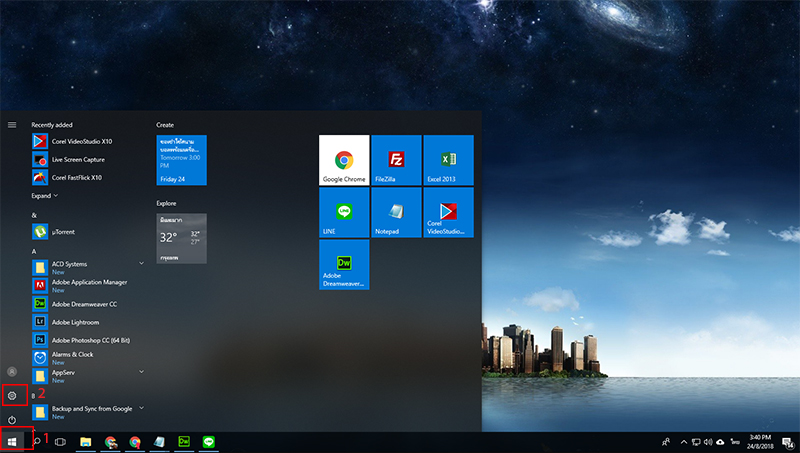Open the taskbar clock showing 3:40 PM
Screen dimensions: 800x453
pyautogui.click(x=760, y=442)
